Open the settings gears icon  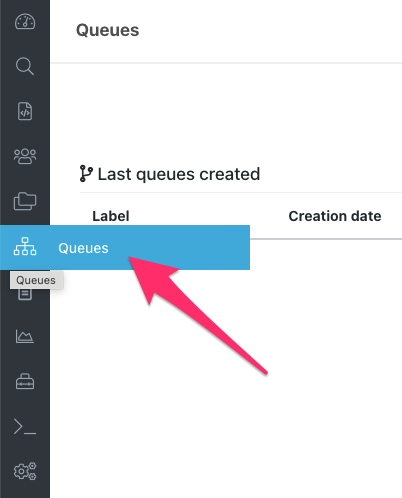tap(25, 471)
